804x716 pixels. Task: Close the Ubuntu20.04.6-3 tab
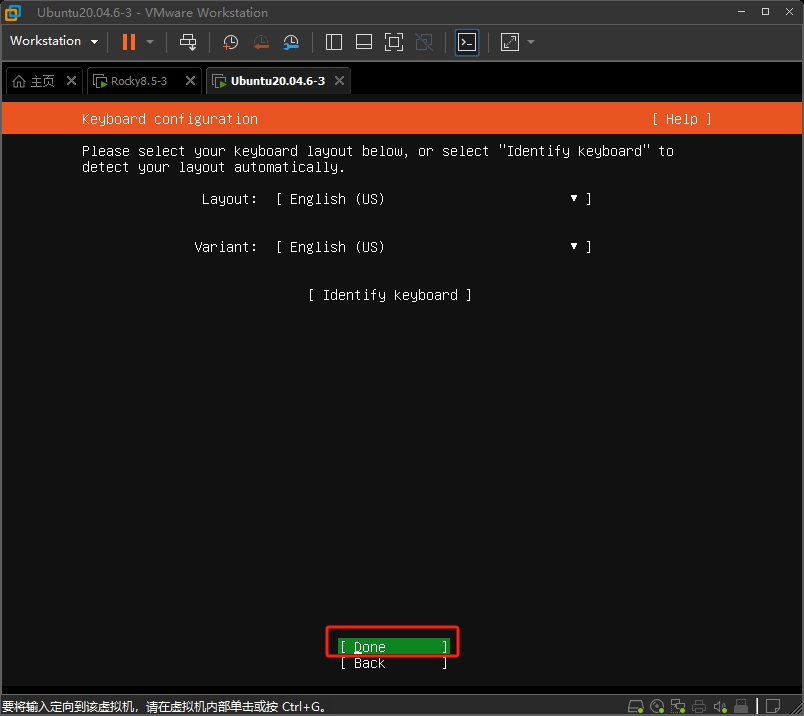tap(339, 81)
